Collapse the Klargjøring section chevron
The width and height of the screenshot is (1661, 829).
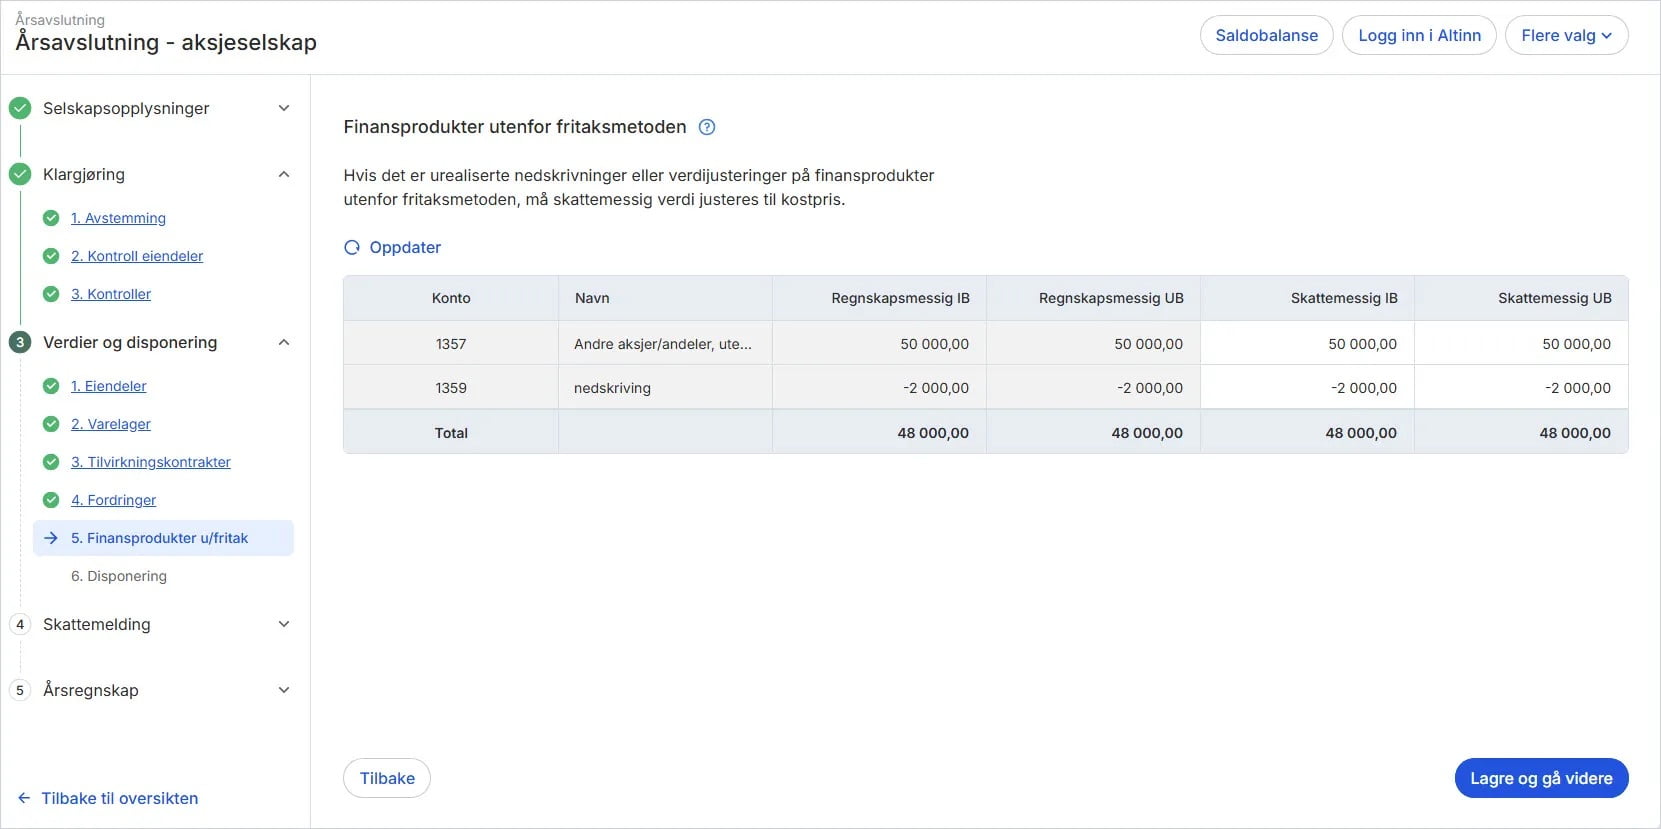[x=284, y=174]
